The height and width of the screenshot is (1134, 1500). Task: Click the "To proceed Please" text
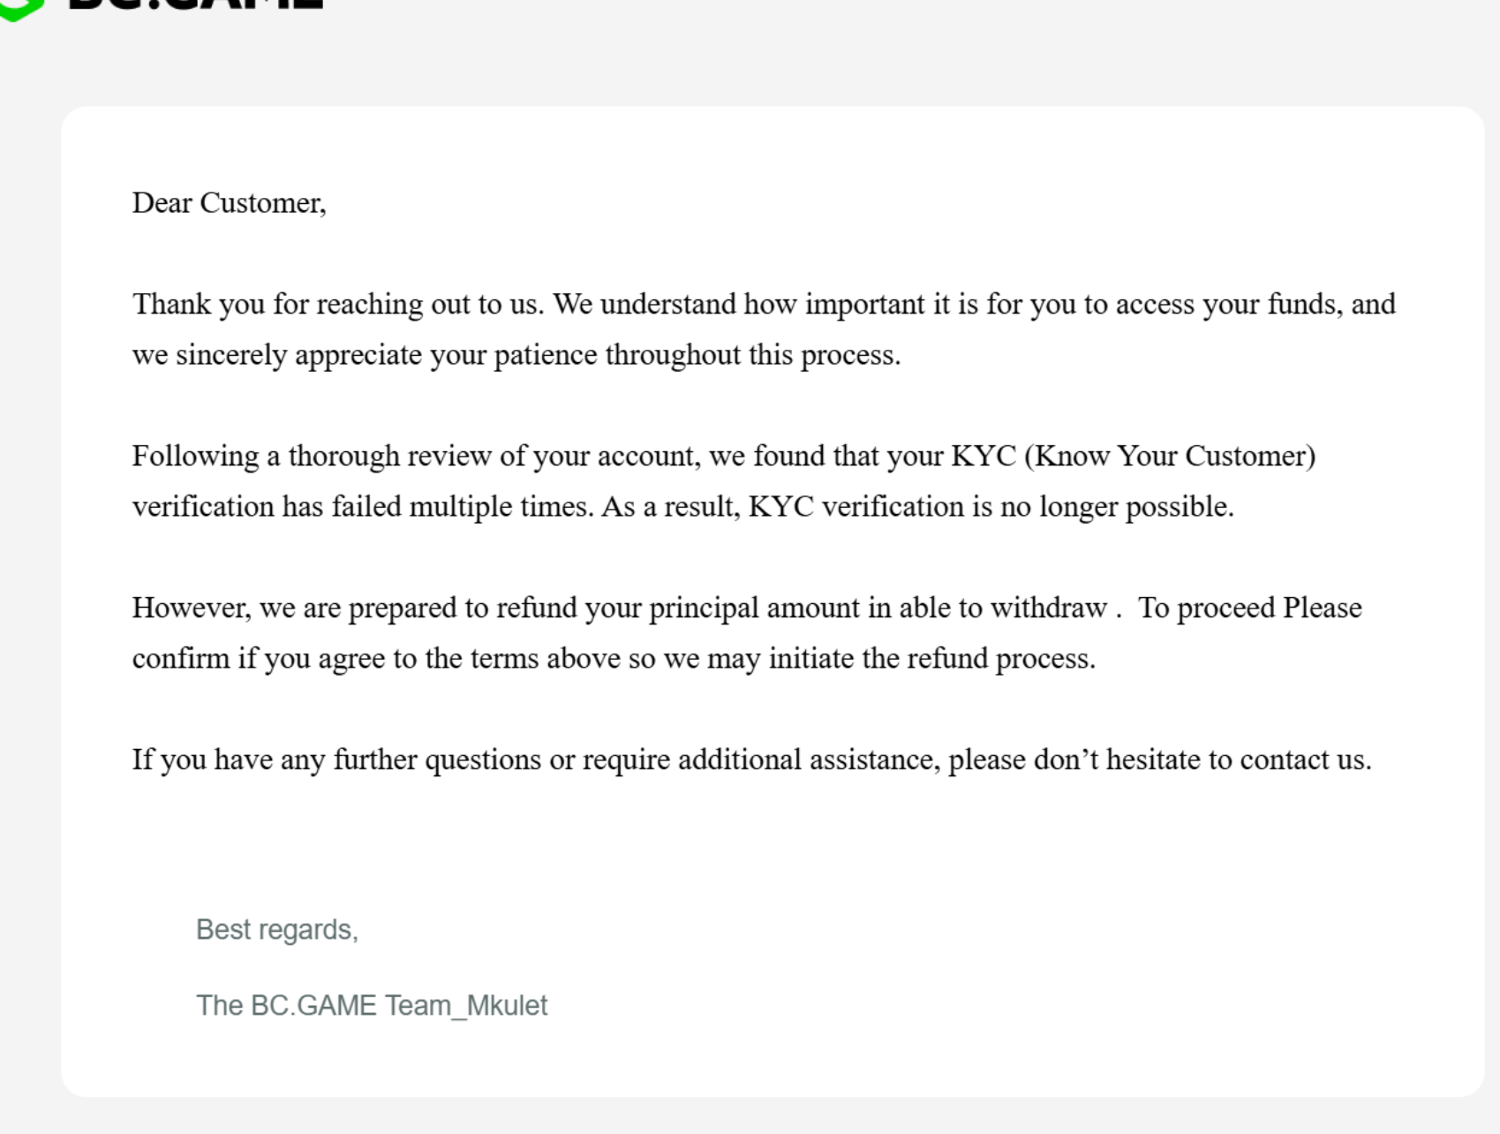tap(1250, 608)
